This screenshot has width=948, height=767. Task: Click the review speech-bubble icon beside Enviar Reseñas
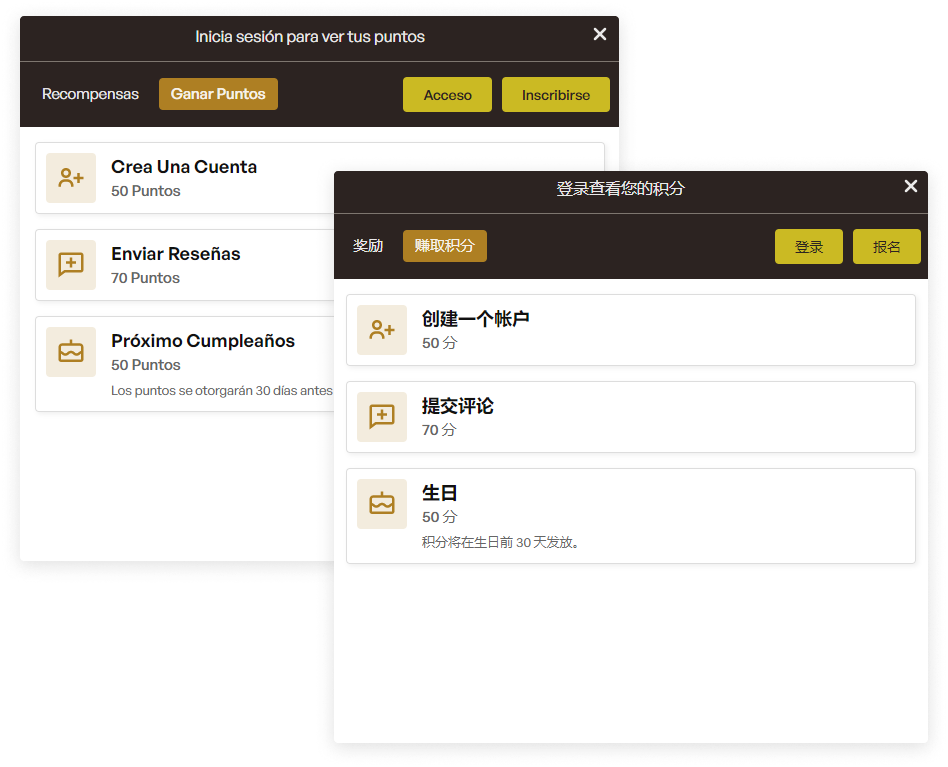point(70,263)
